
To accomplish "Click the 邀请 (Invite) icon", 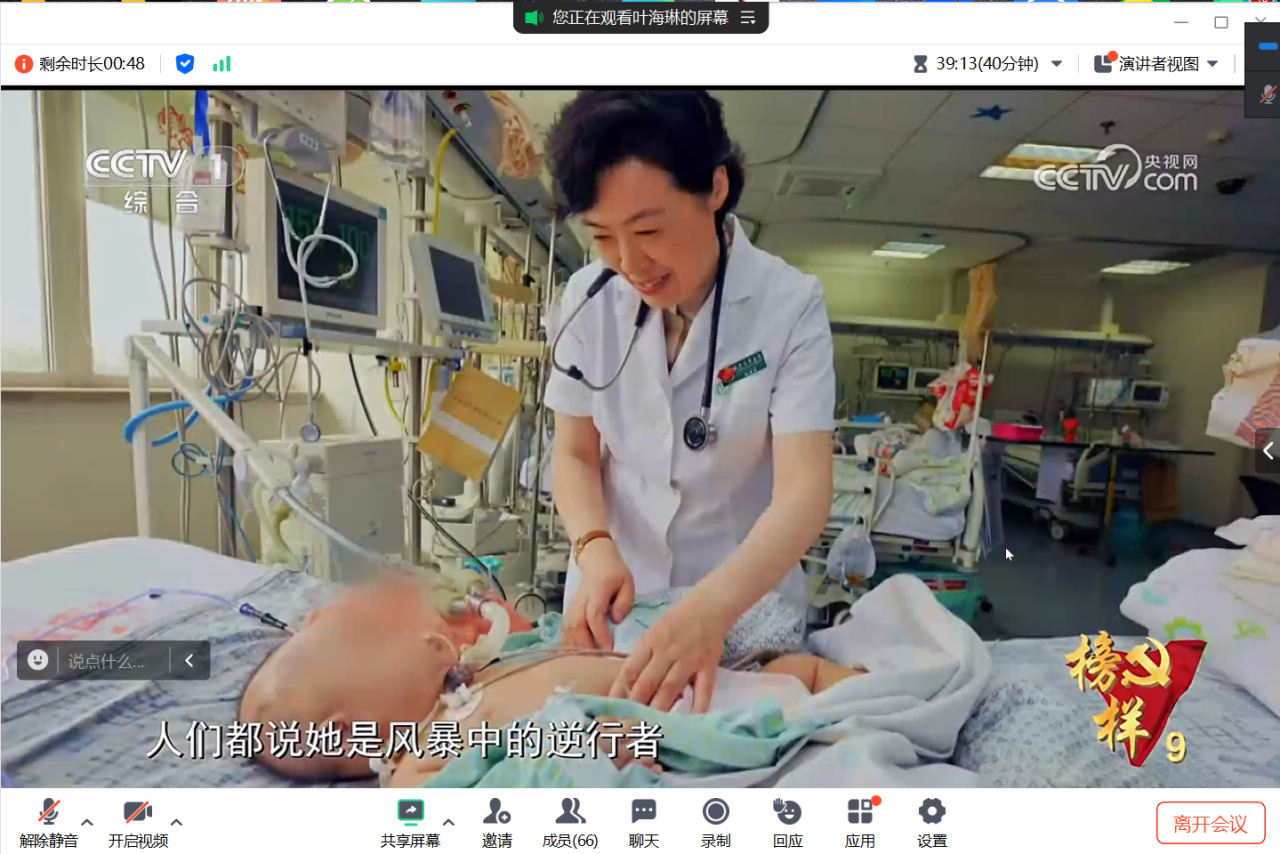I will point(497,812).
